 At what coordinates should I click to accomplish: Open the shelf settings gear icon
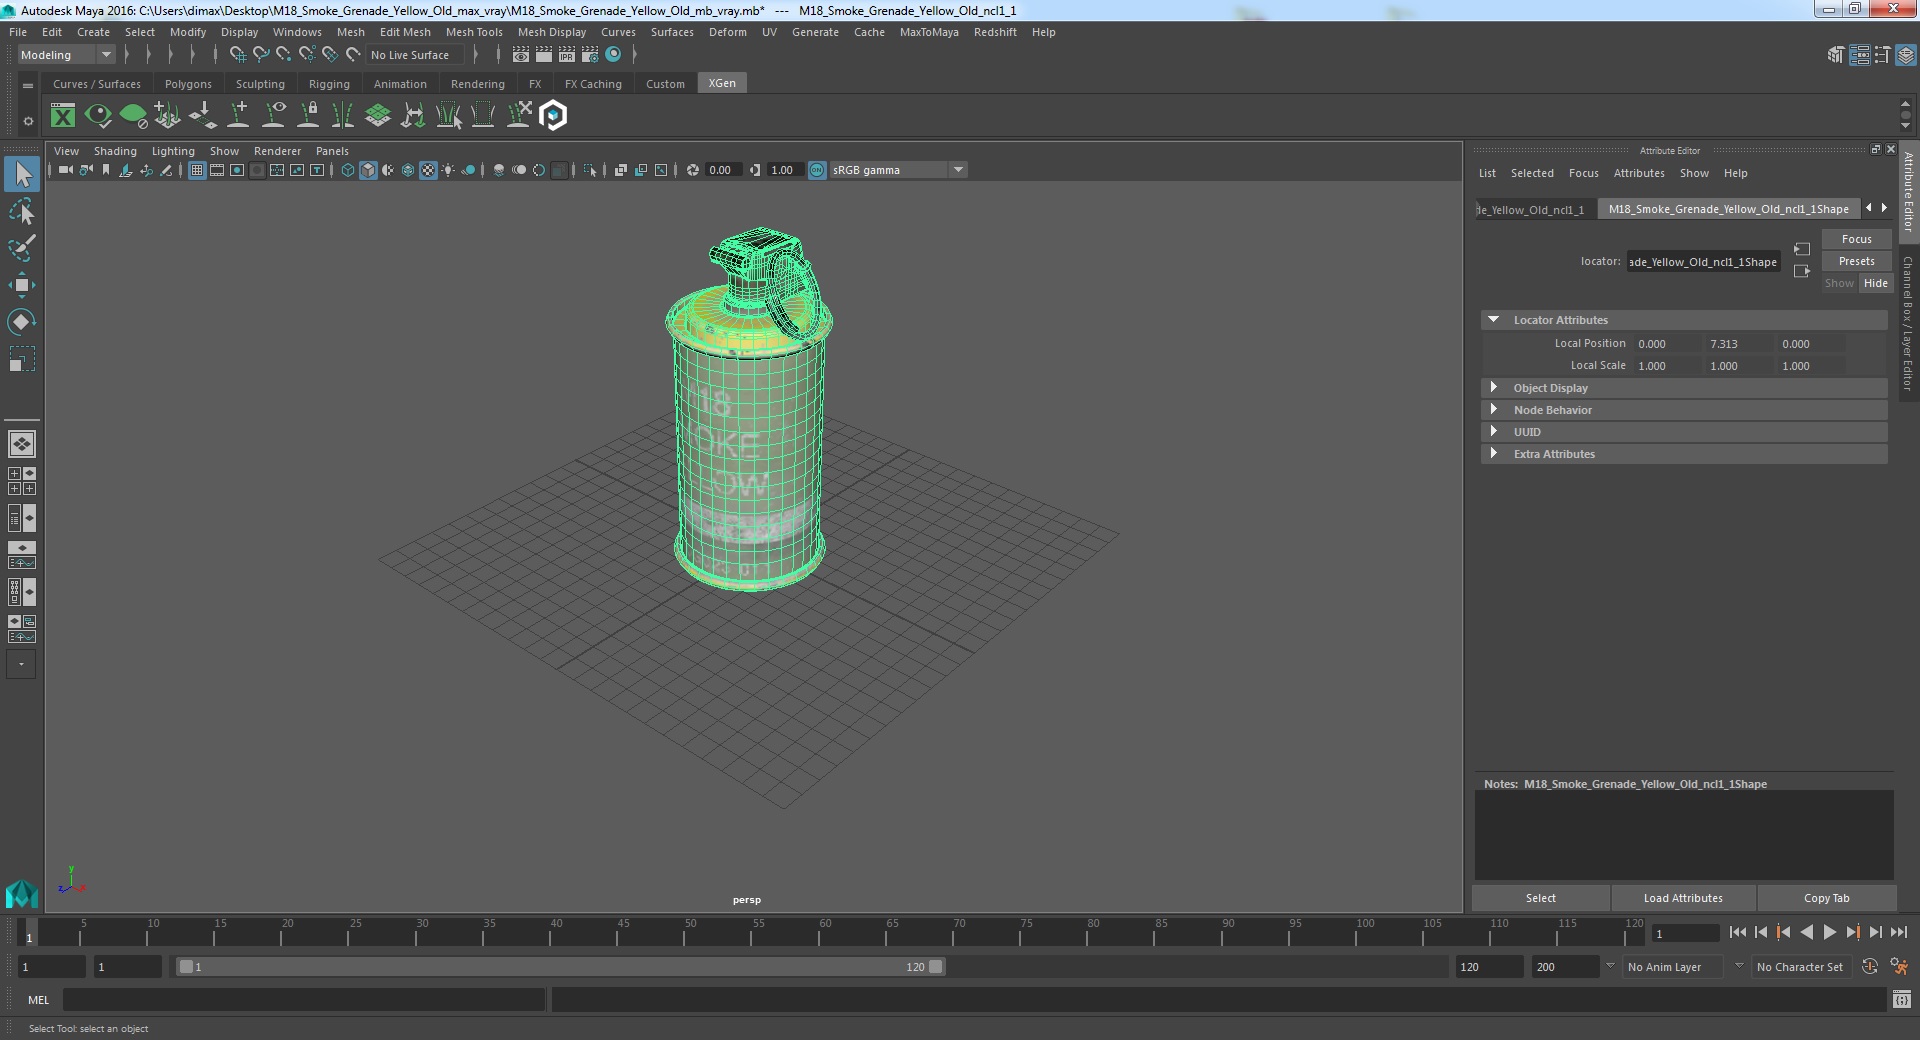[x=28, y=121]
